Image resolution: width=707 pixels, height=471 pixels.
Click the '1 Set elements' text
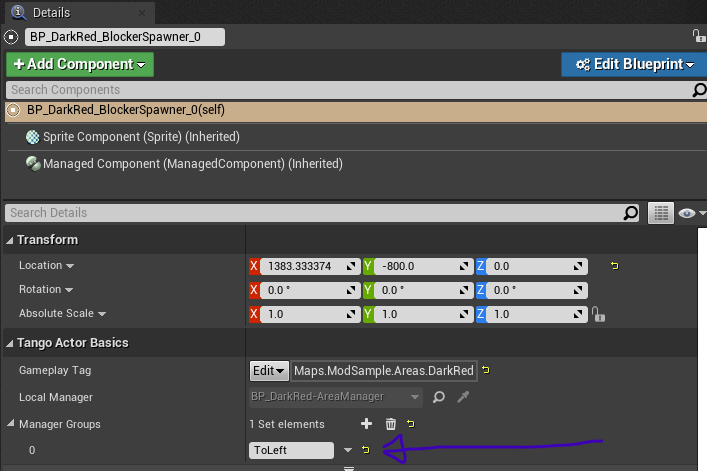(287, 424)
